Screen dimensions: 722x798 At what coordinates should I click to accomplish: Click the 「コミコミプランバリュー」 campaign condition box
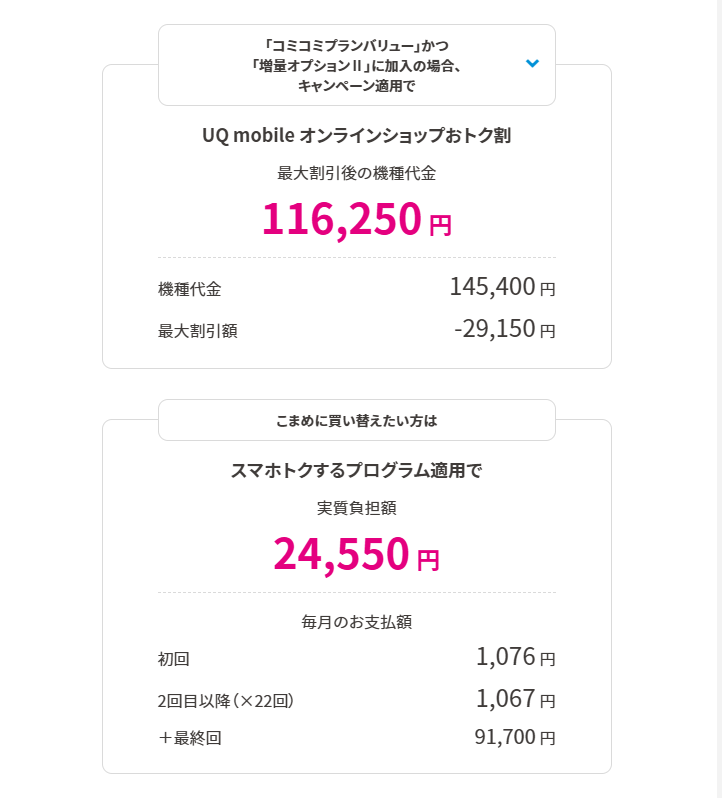[x=356, y=65]
